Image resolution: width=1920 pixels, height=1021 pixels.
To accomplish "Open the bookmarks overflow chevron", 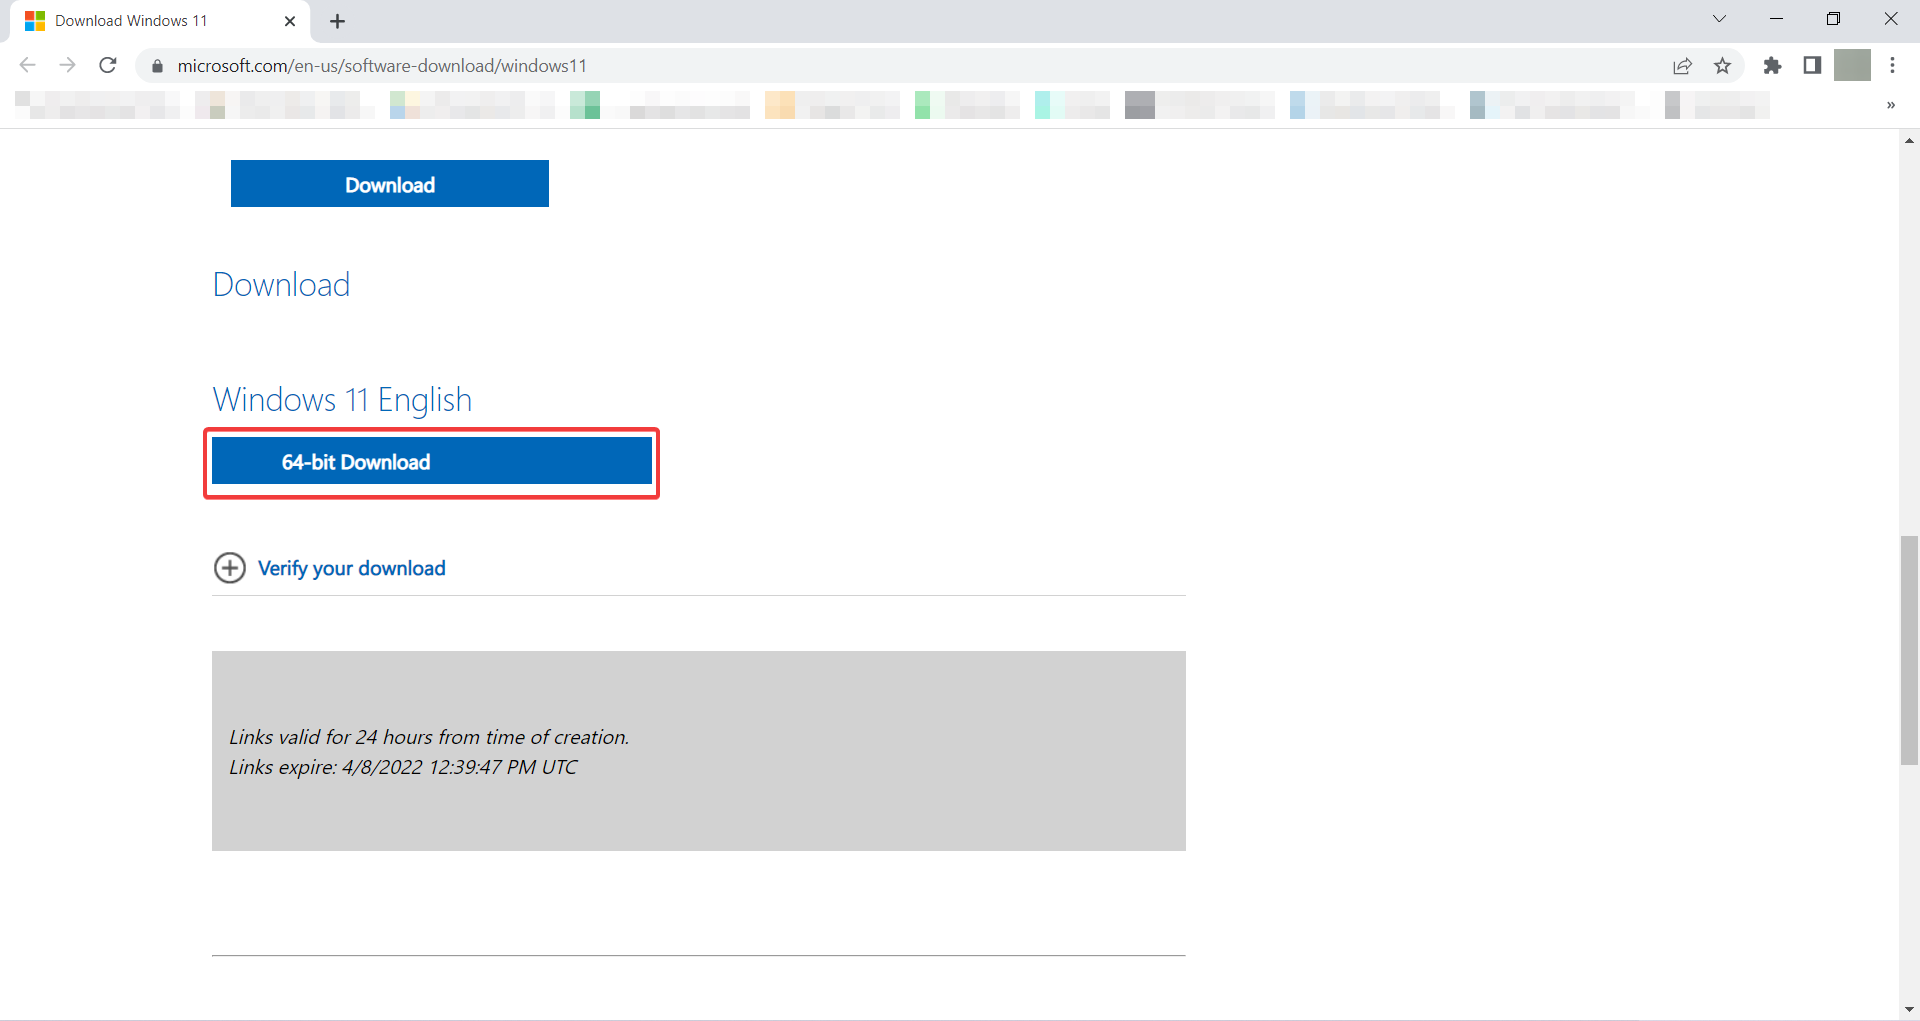I will point(1891,105).
